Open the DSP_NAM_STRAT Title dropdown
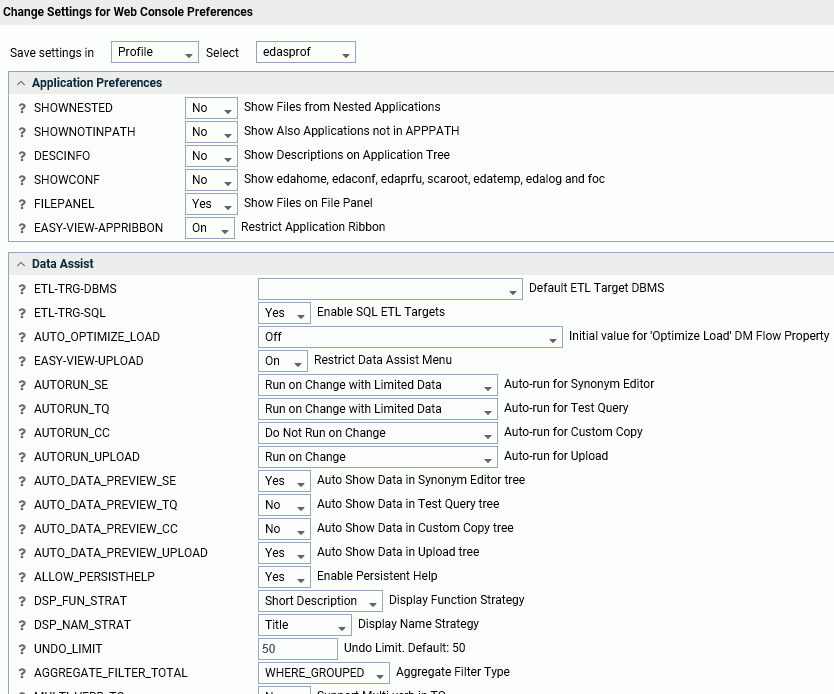Image resolution: width=834 pixels, height=694 pixels. click(305, 625)
